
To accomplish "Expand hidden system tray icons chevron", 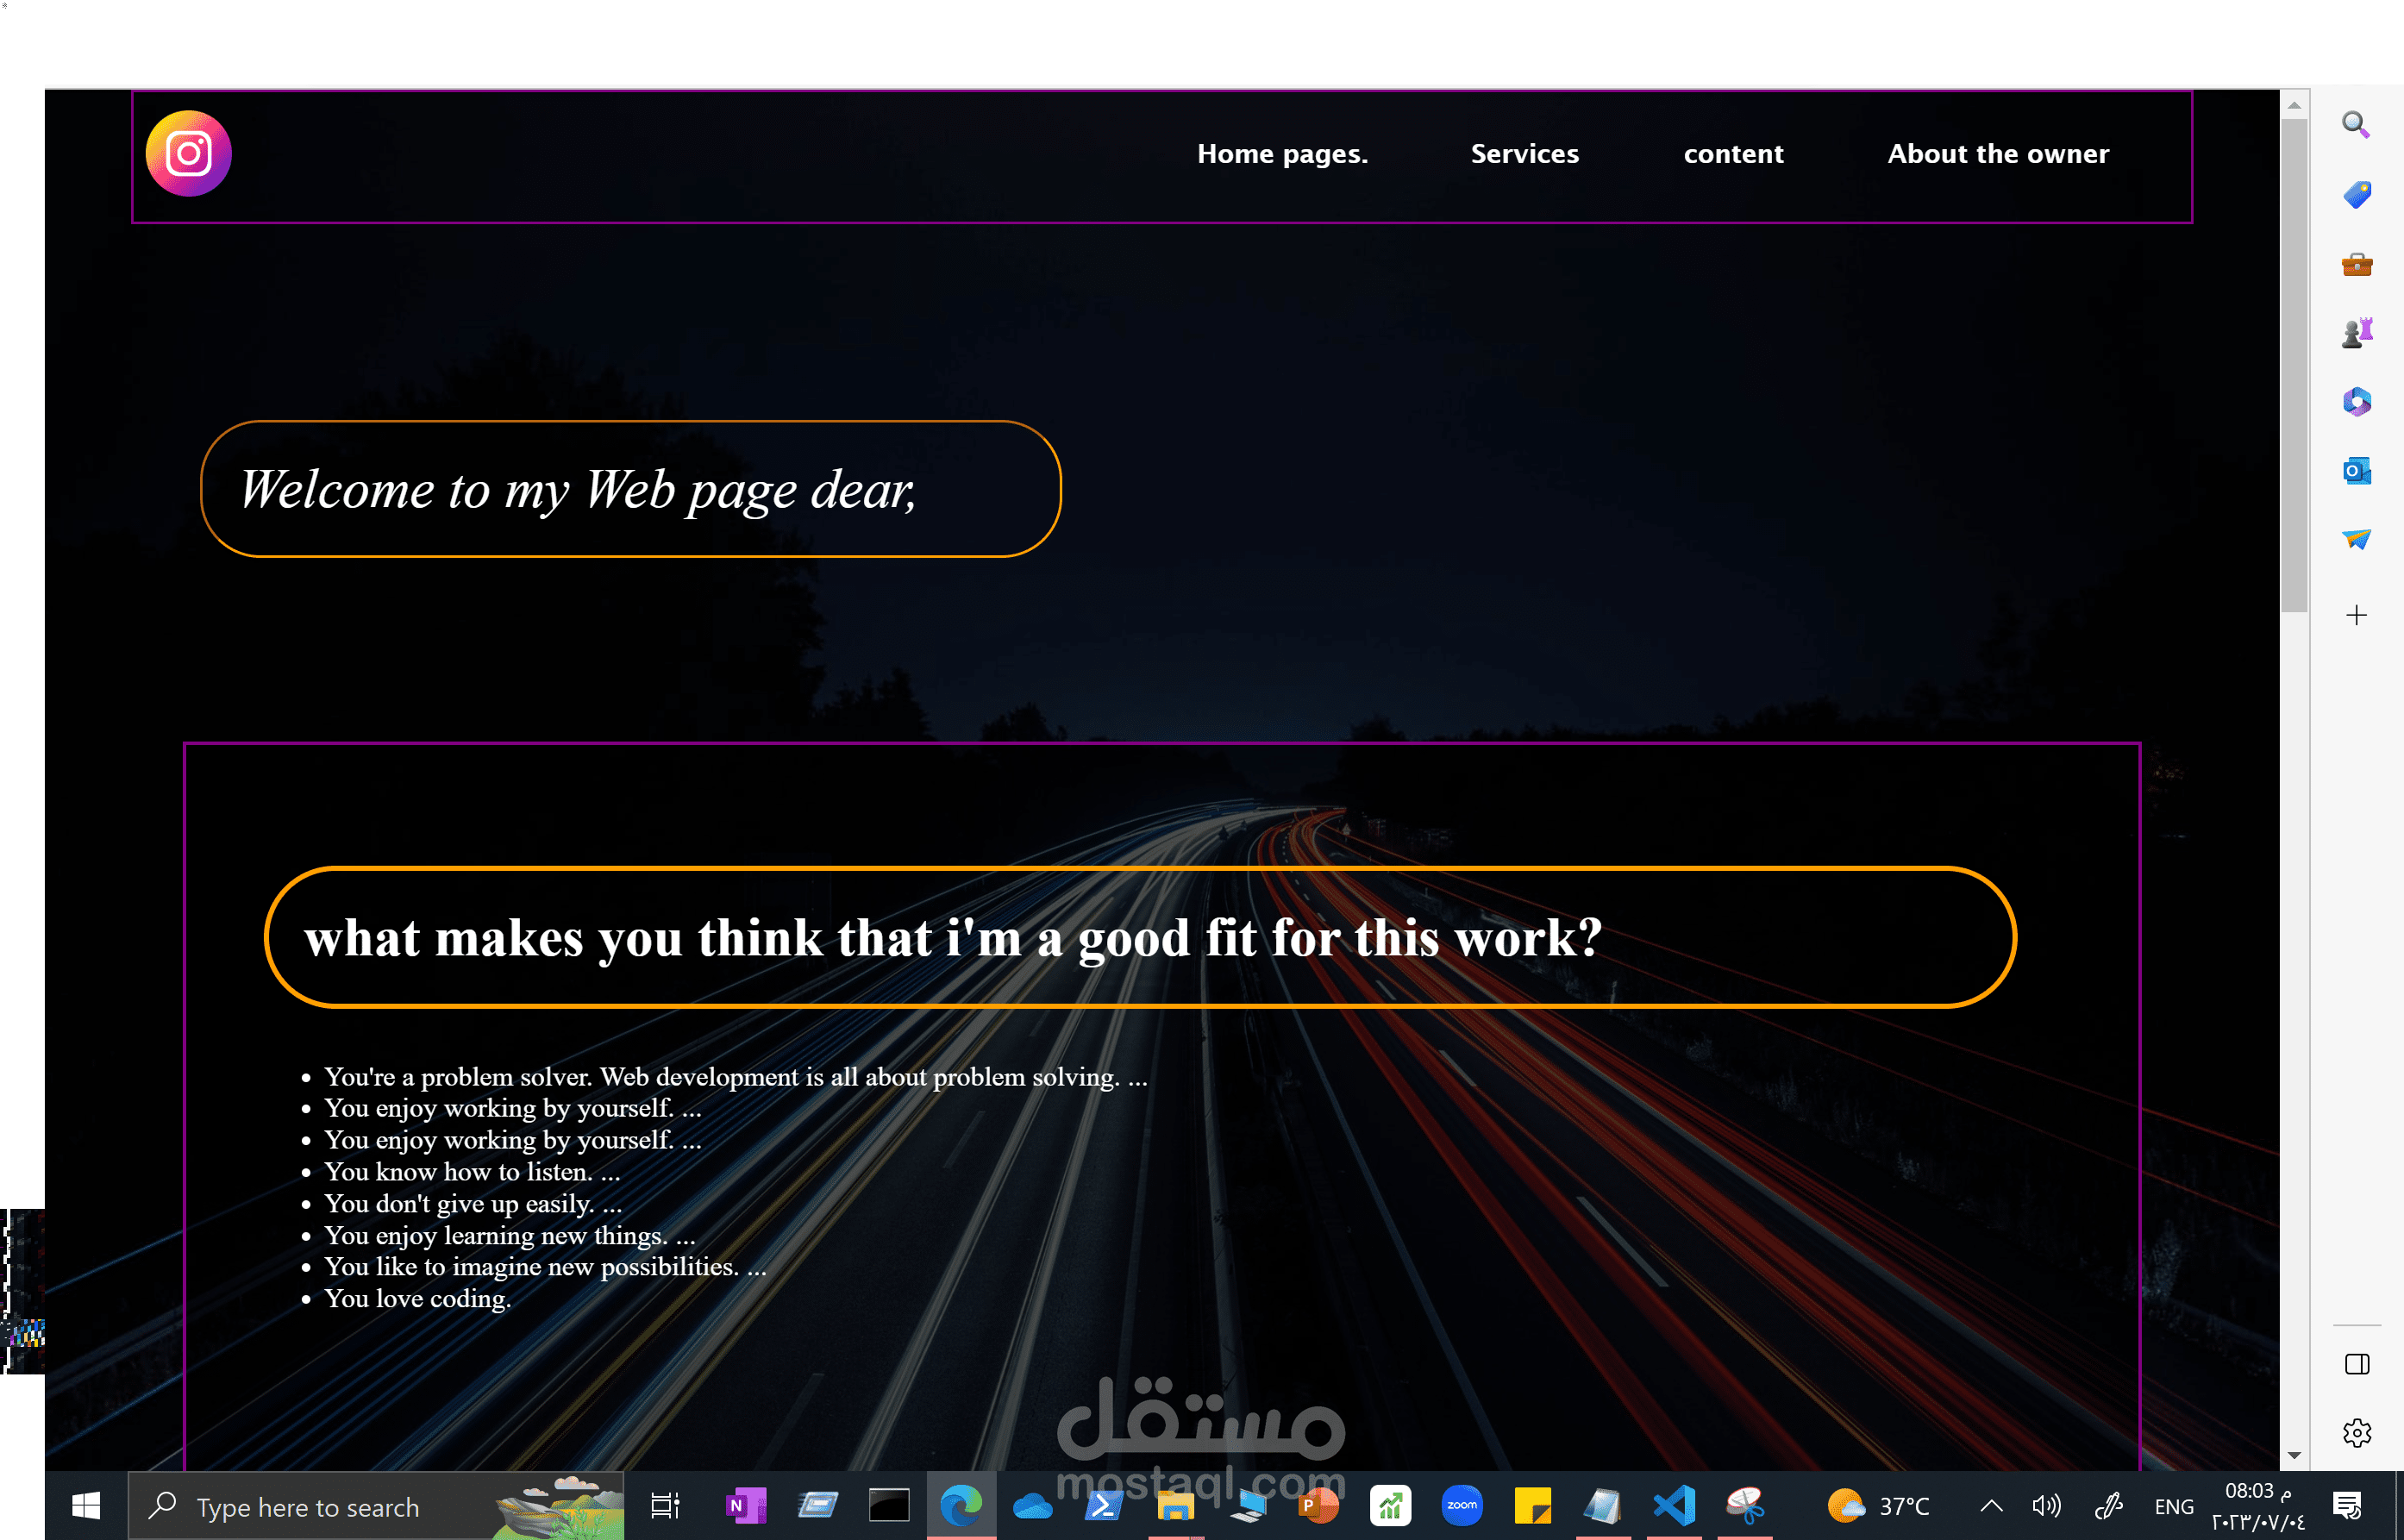I will (x=1991, y=1505).
